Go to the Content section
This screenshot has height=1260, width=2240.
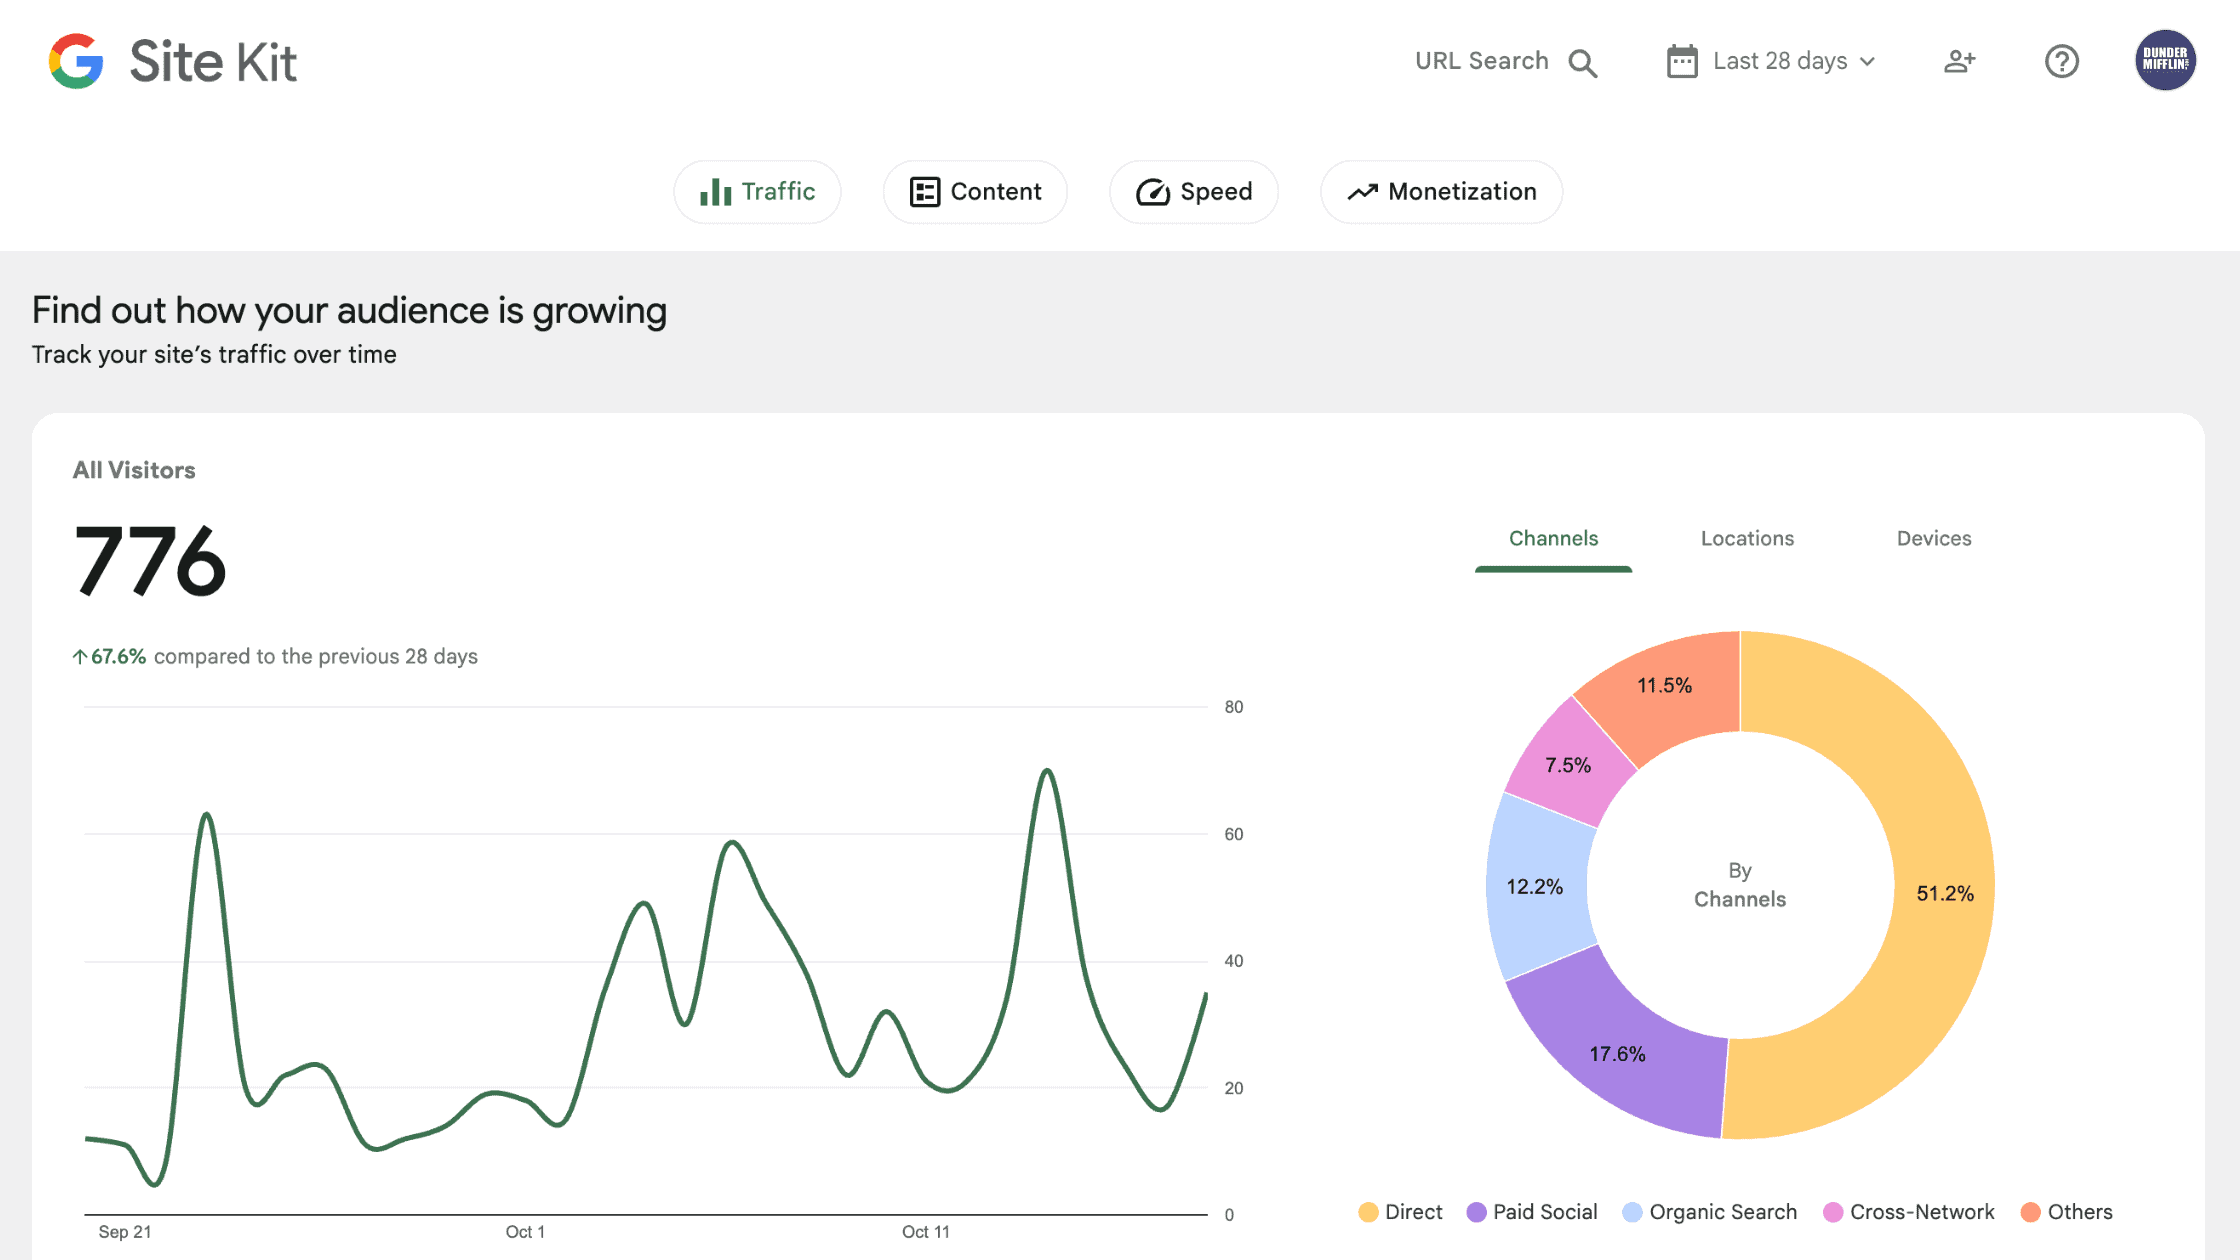pos(975,192)
